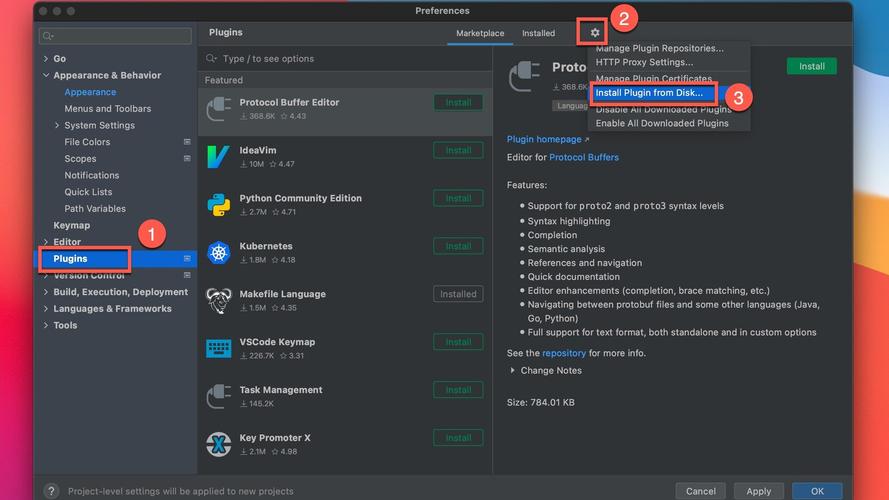Expand the System Settings node
The height and width of the screenshot is (500, 889).
click(57, 125)
